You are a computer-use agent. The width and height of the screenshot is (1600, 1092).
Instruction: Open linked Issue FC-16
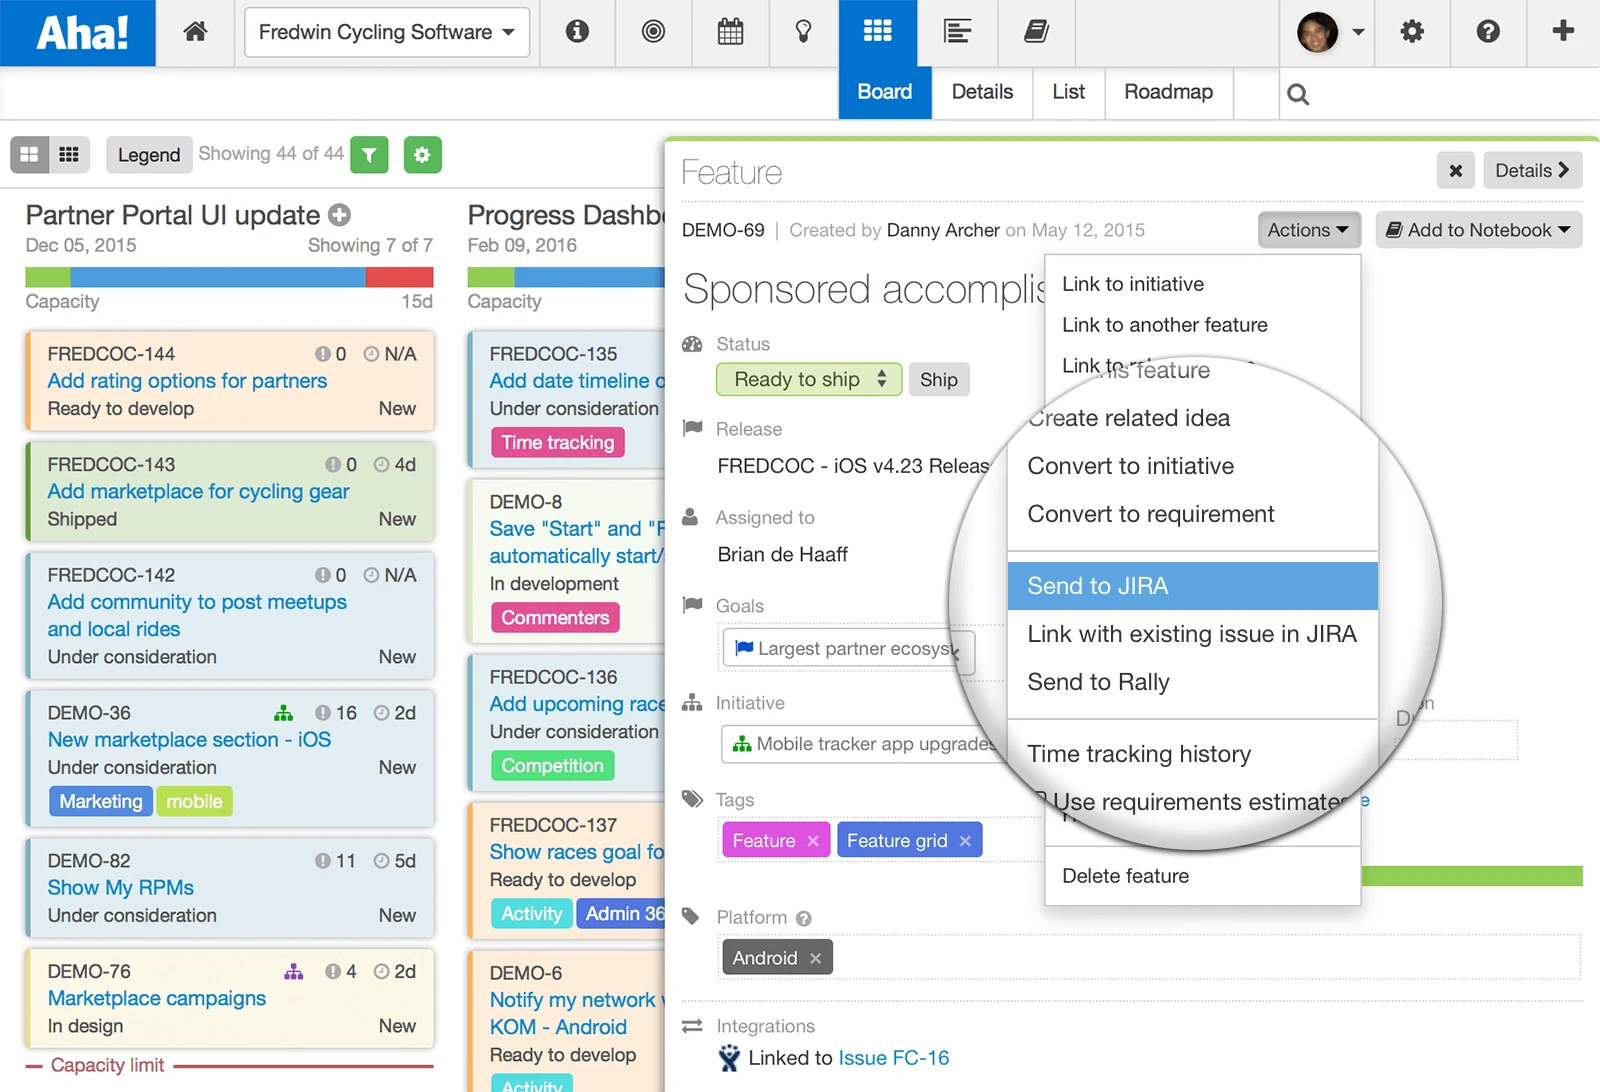(894, 1058)
